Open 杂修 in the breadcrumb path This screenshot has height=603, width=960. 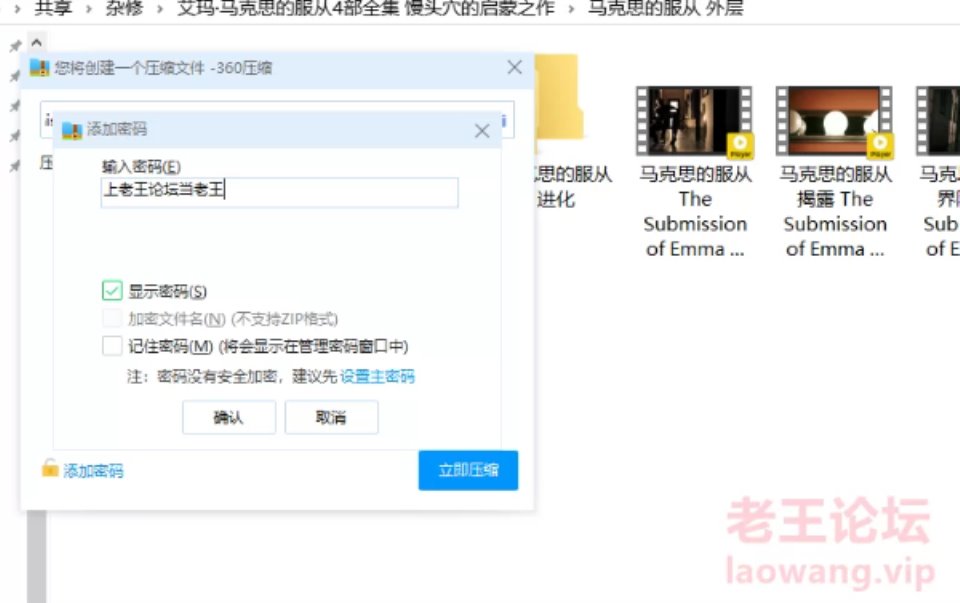click(124, 9)
